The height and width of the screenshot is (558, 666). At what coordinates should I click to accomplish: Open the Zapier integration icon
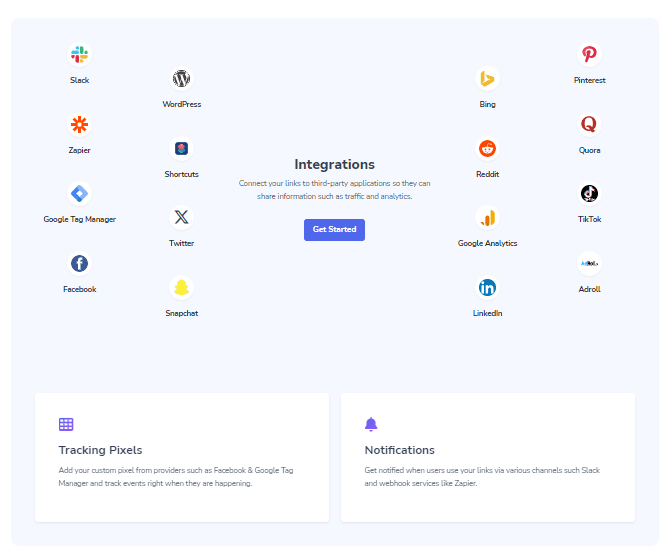(79, 124)
